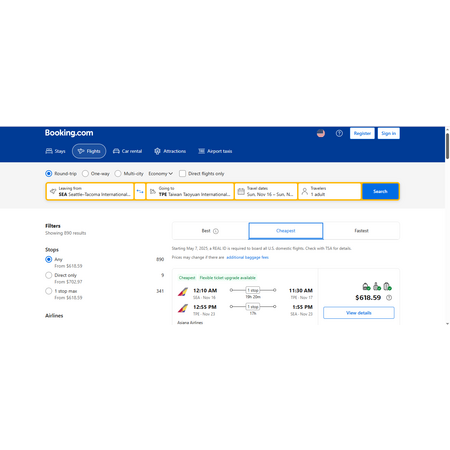Sort results by Best
450x450 pixels.
click(x=210, y=231)
